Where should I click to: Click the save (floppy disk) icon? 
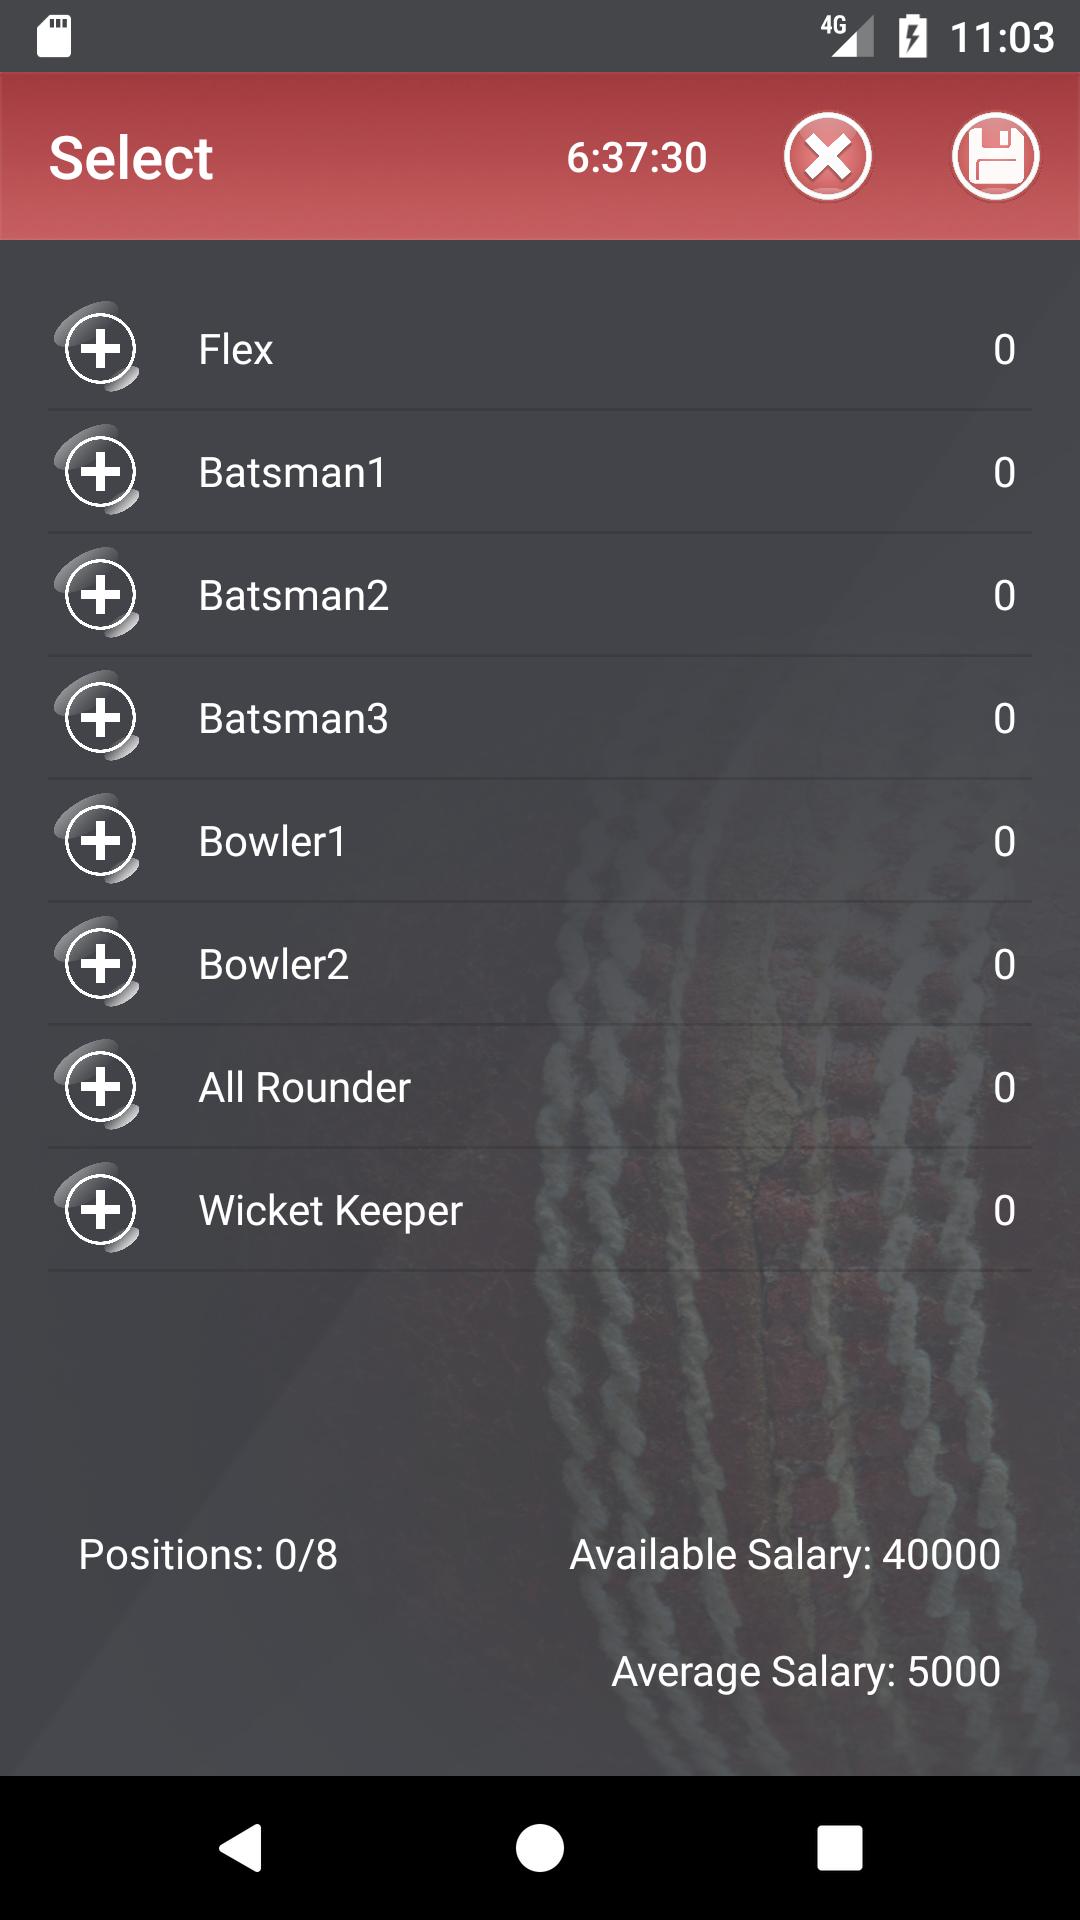point(995,156)
